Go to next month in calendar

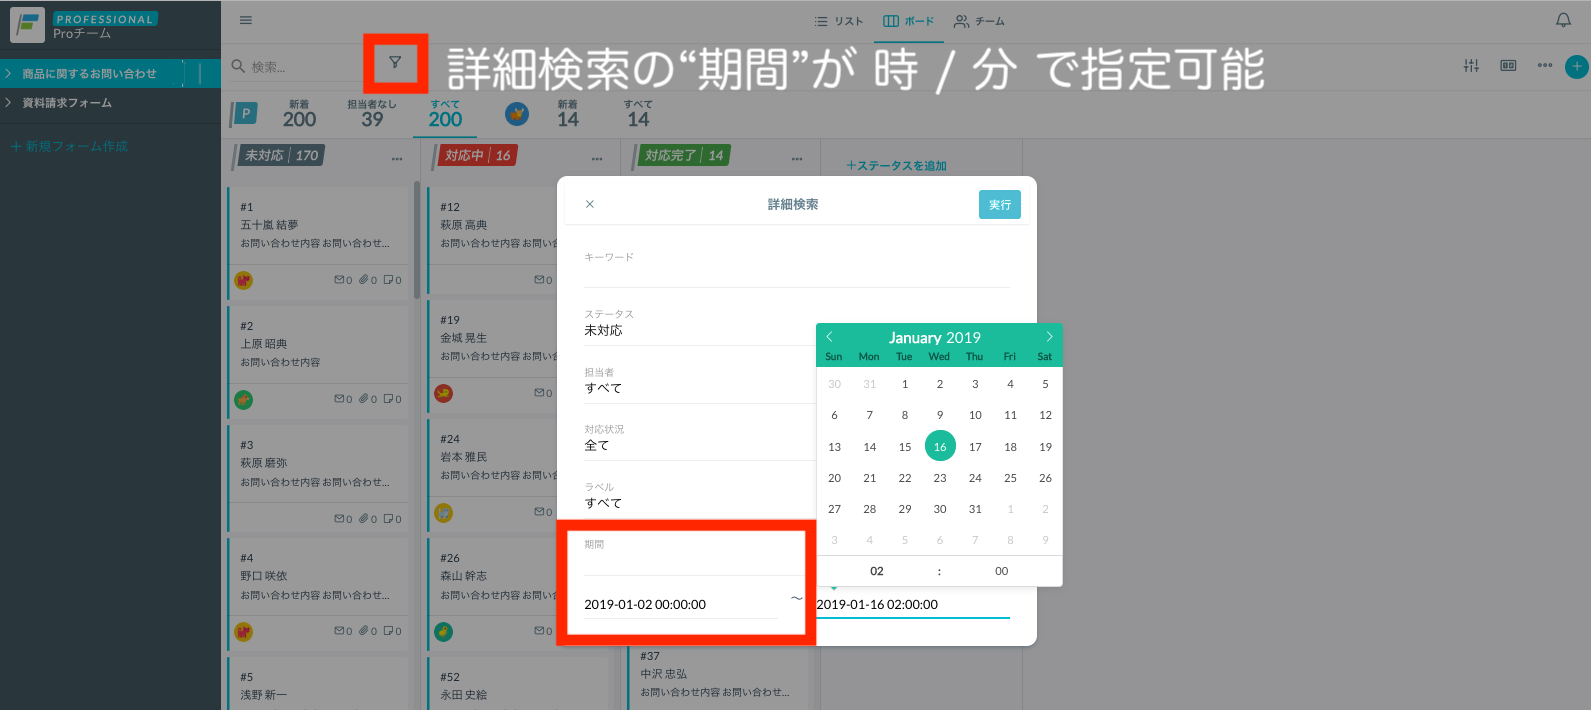(1049, 337)
